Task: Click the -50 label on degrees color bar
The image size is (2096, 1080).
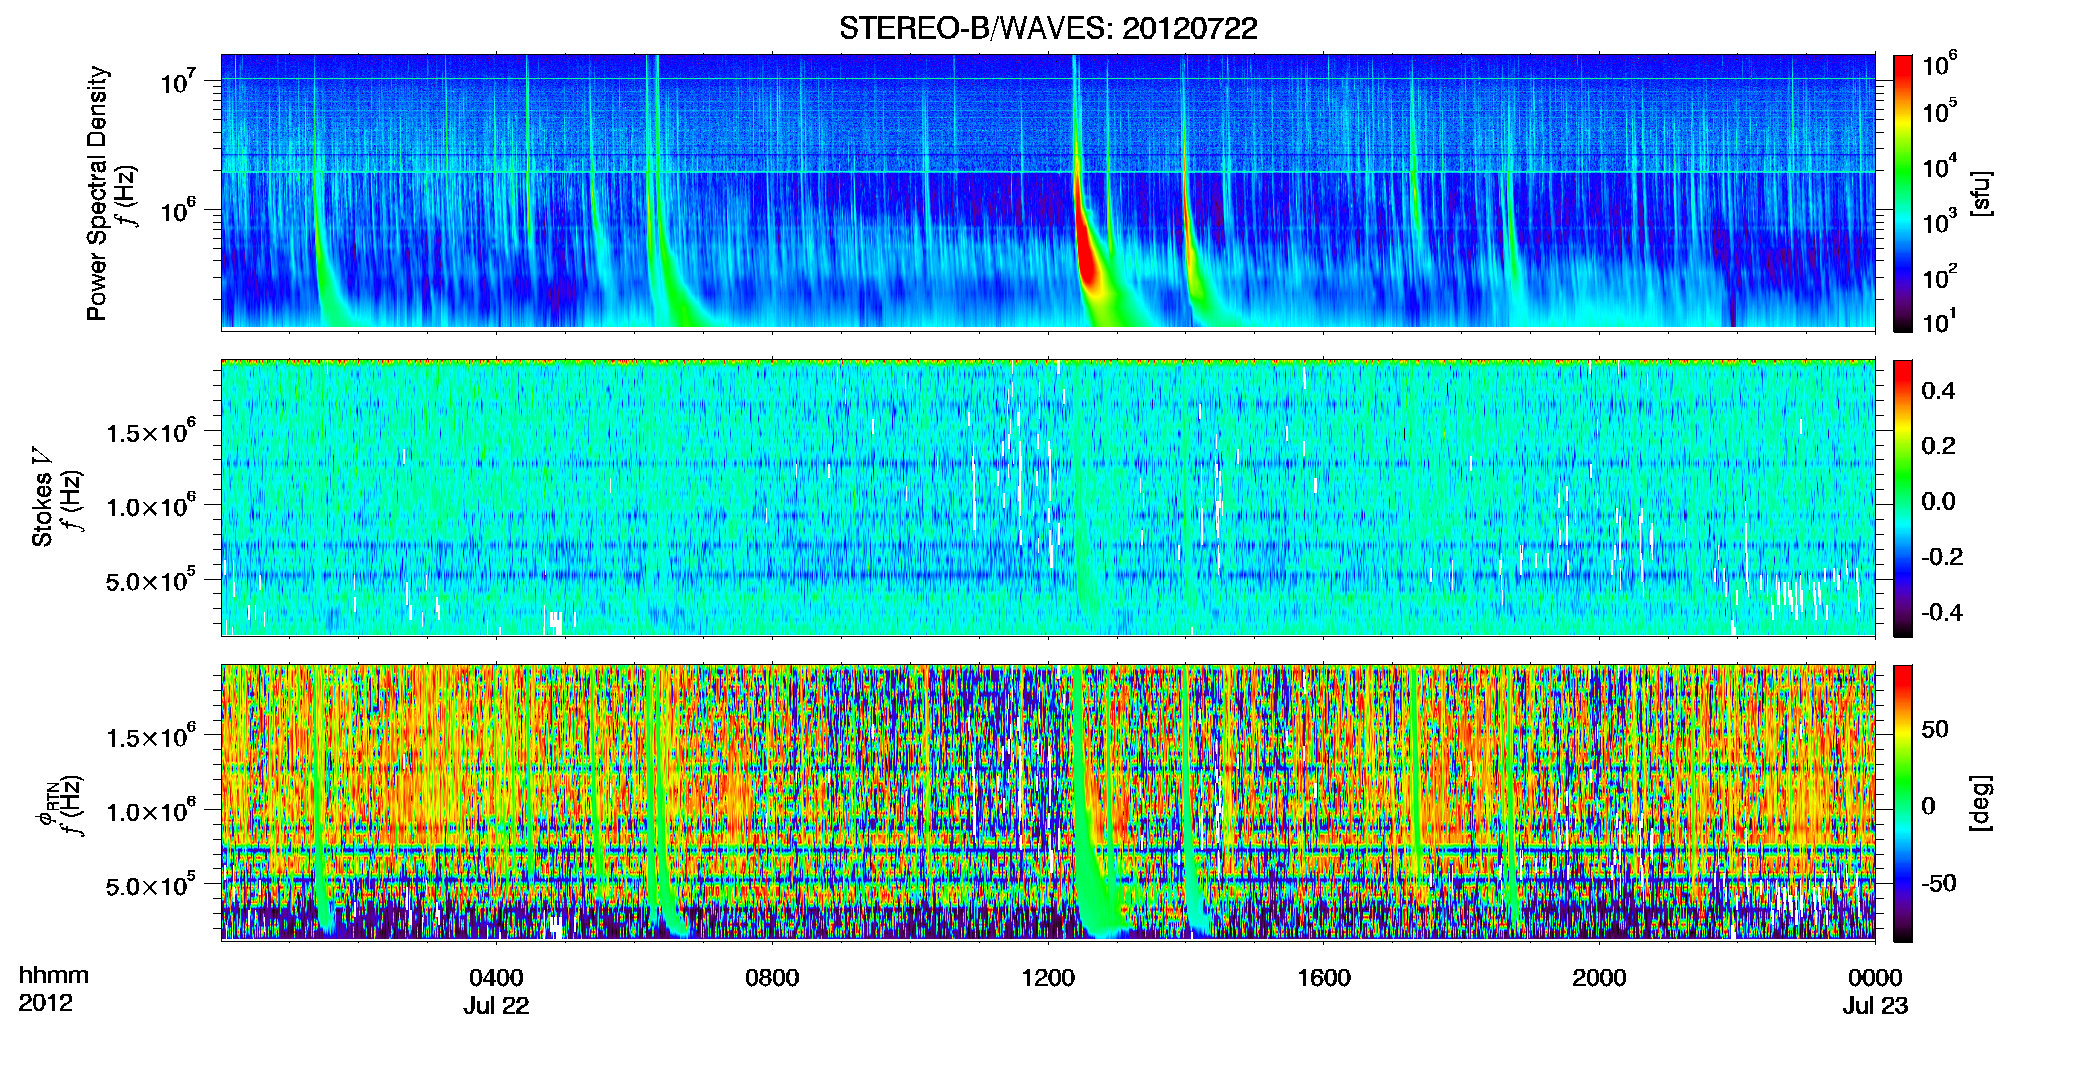Action: coord(1938,884)
